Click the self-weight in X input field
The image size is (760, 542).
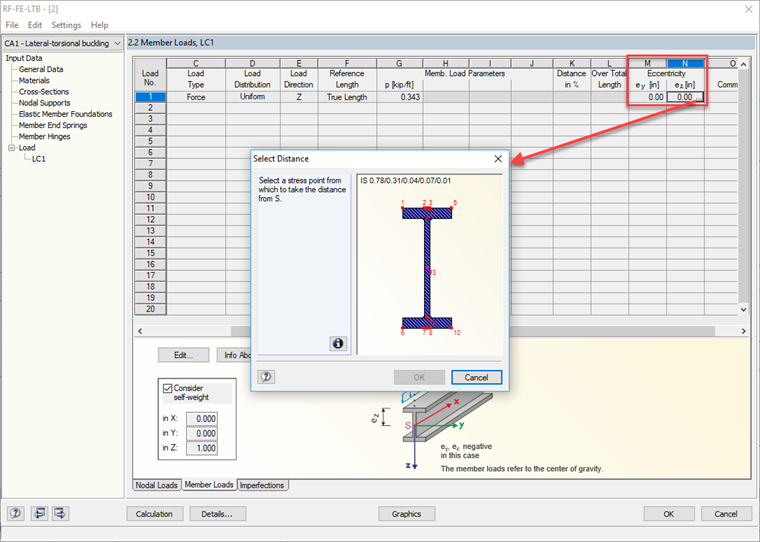coord(202,418)
